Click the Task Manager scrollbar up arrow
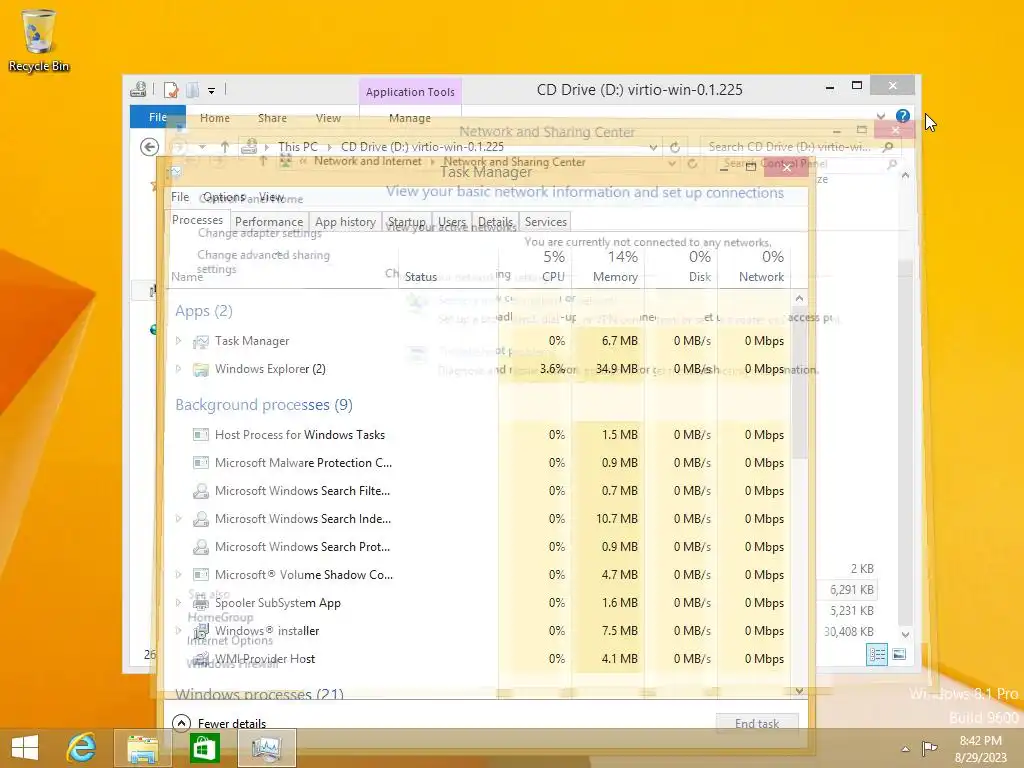Screen dimensions: 1024x768 [799, 298]
